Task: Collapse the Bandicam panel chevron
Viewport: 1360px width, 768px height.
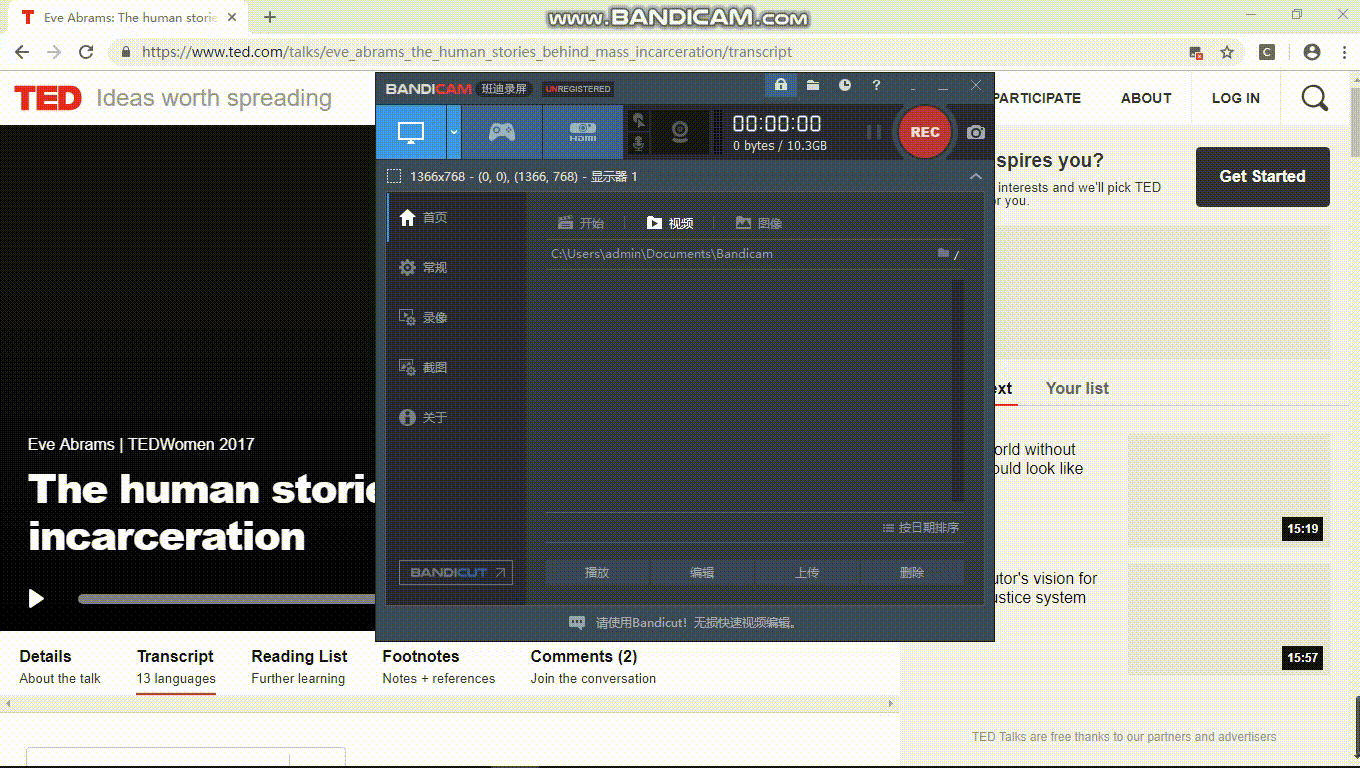Action: tap(976, 177)
